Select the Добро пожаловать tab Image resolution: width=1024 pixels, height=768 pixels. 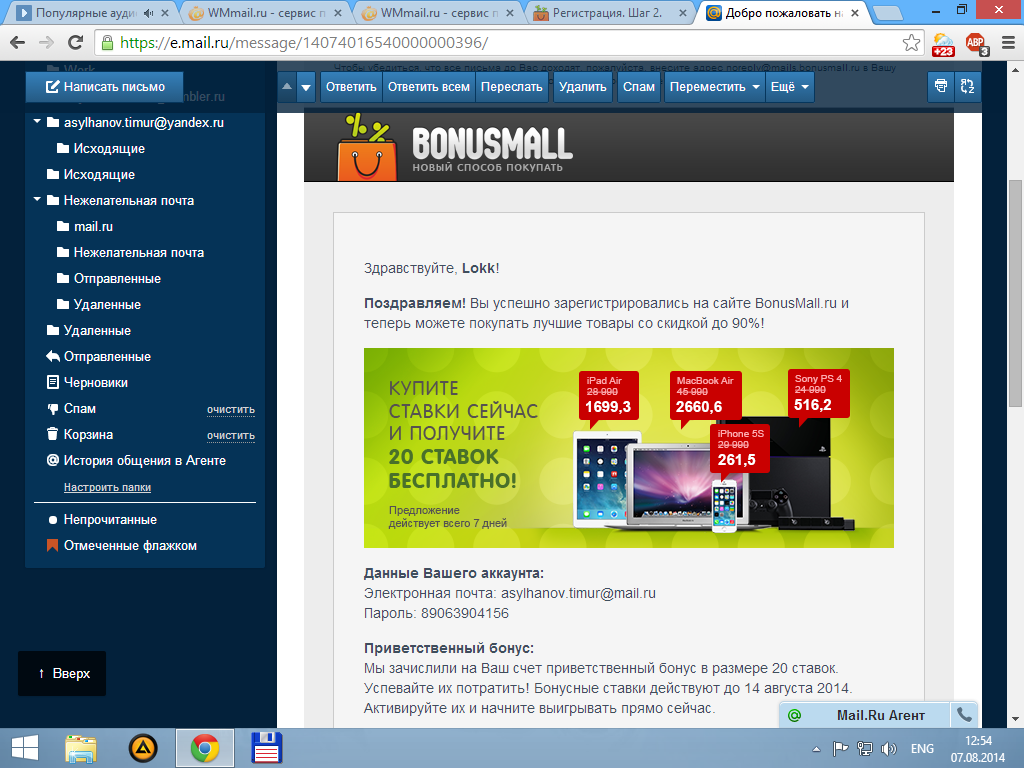pyautogui.click(x=784, y=12)
